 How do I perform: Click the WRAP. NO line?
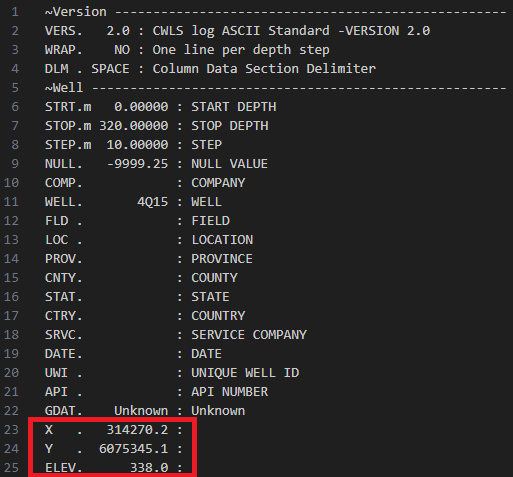click(x=187, y=50)
